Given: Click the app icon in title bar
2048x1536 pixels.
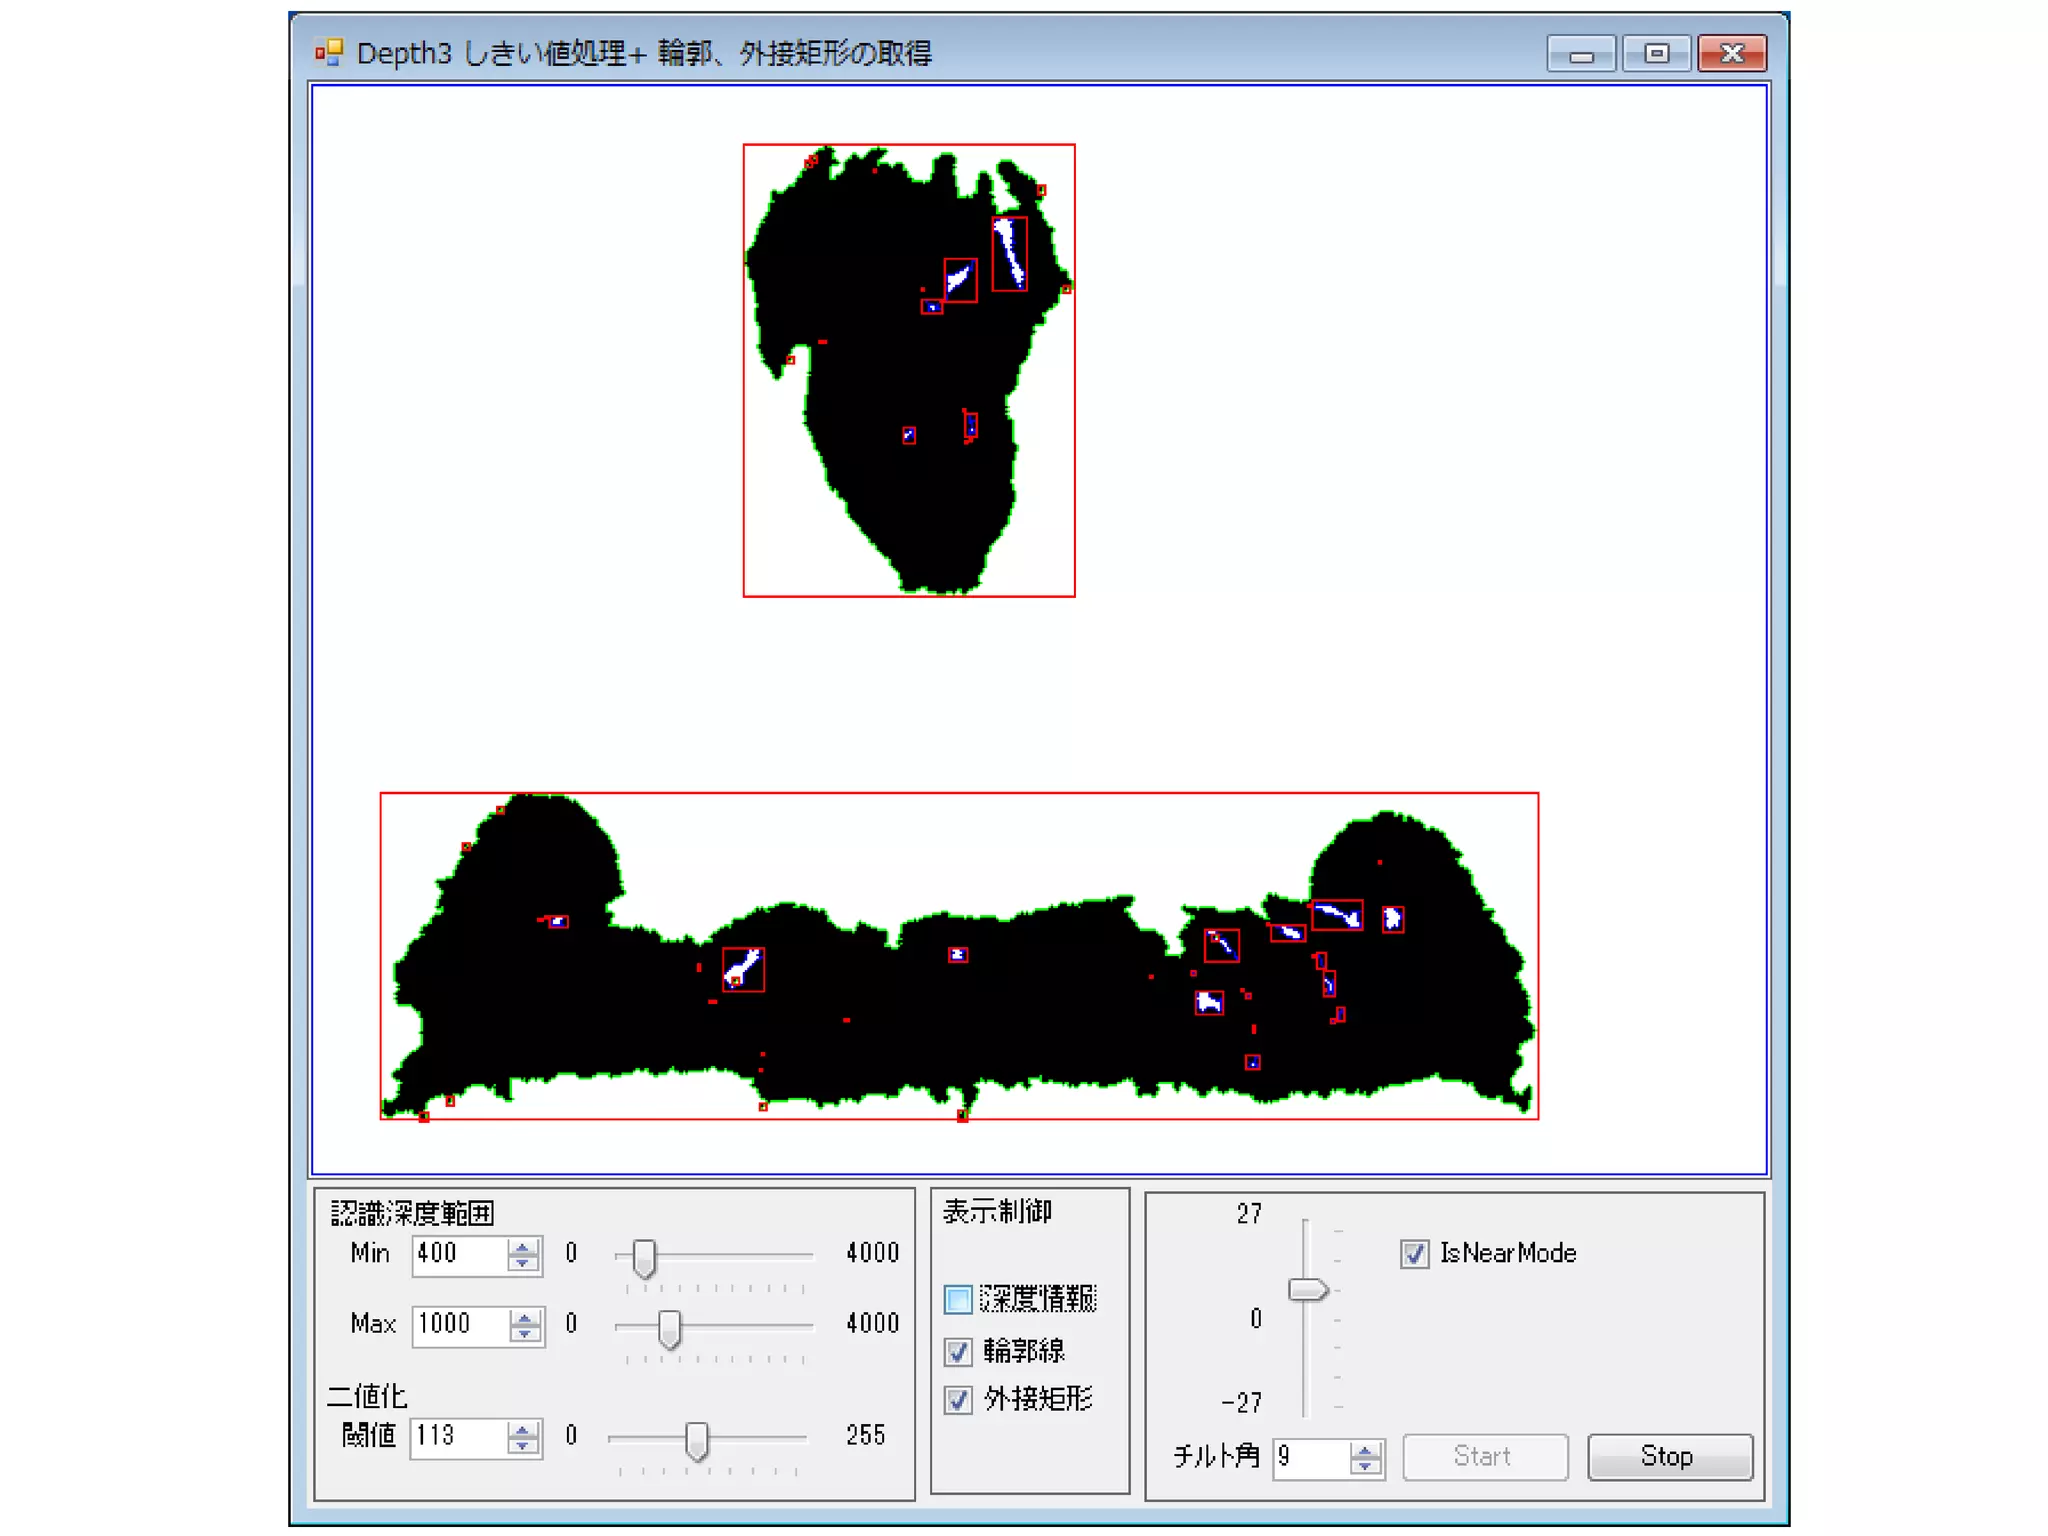Looking at the screenshot, I should click(x=329, y=52).
